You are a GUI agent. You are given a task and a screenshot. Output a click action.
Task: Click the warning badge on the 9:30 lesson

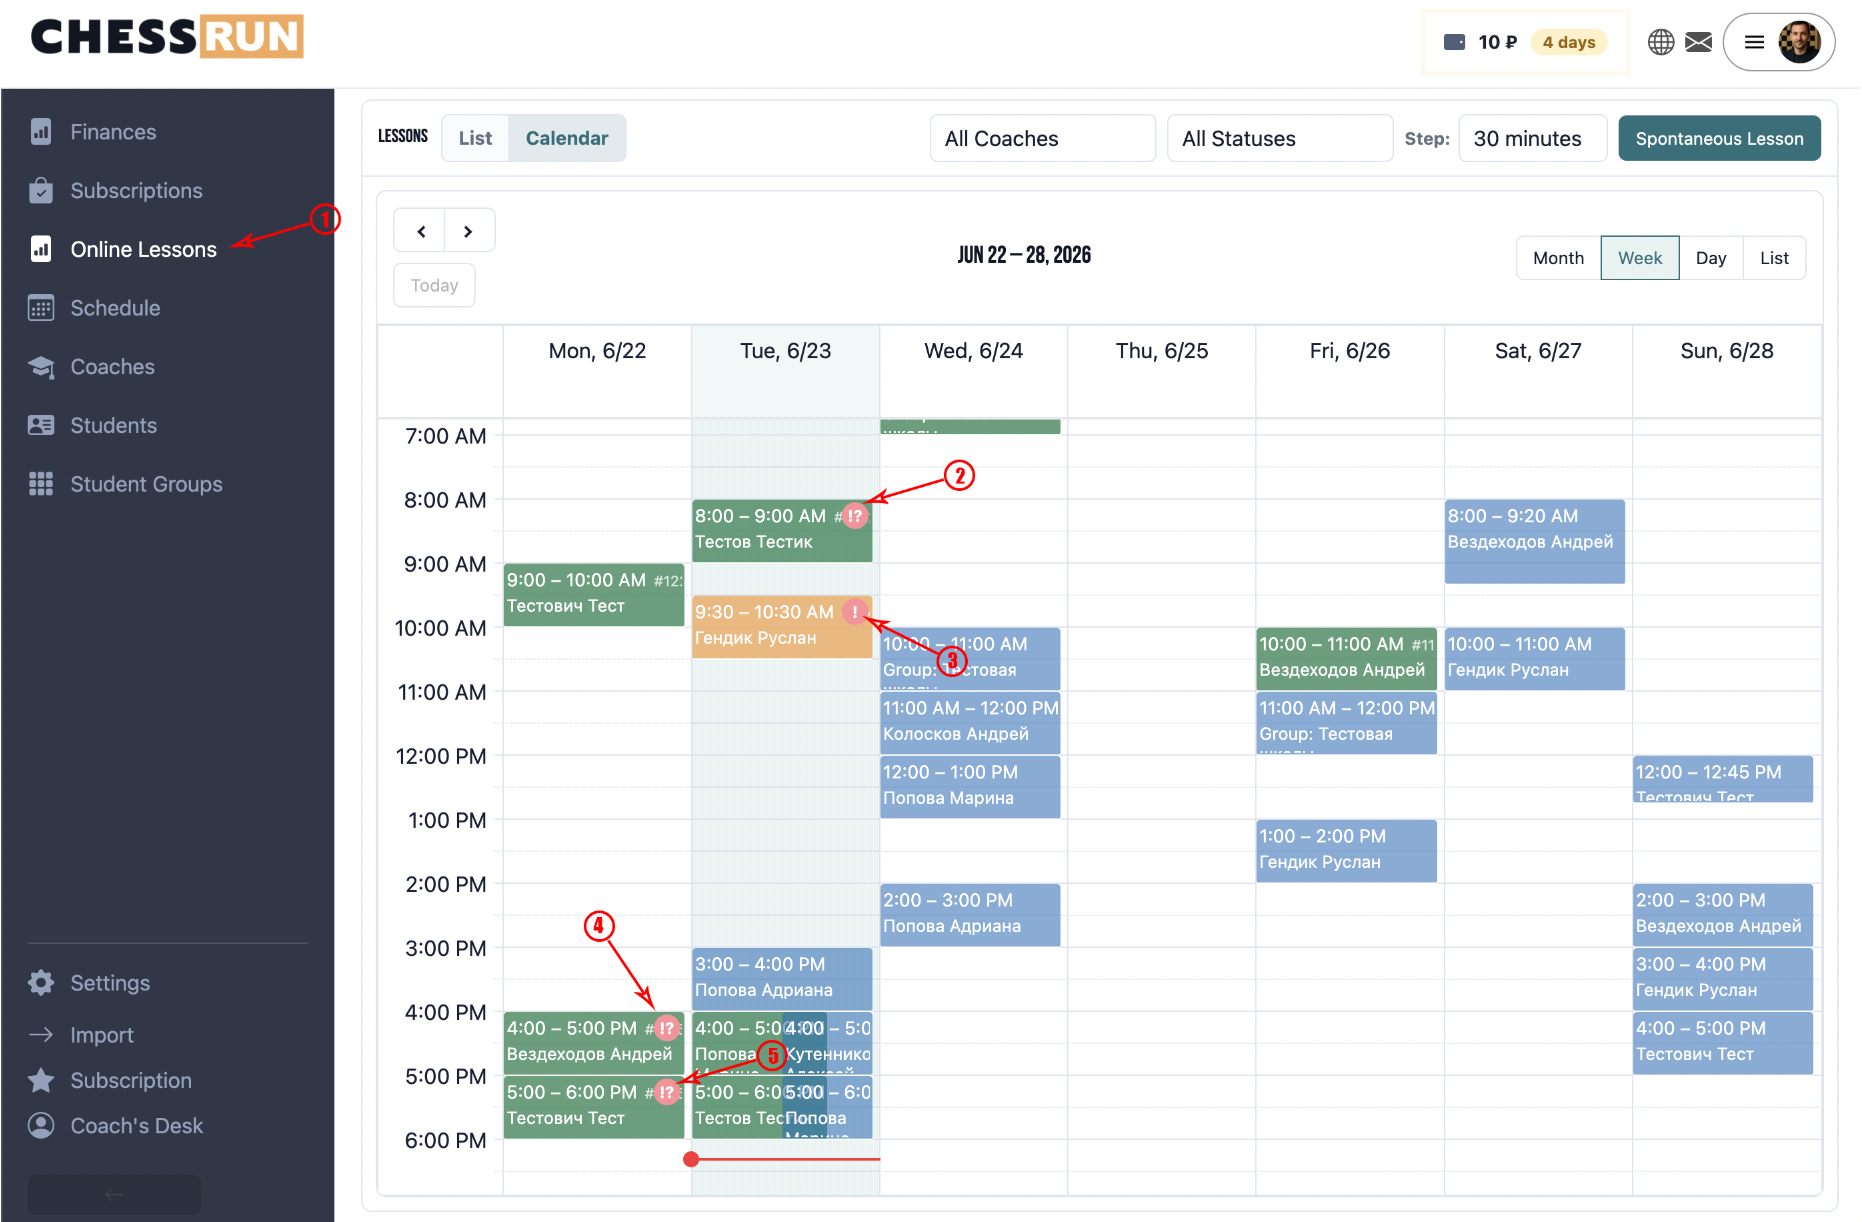855,611
